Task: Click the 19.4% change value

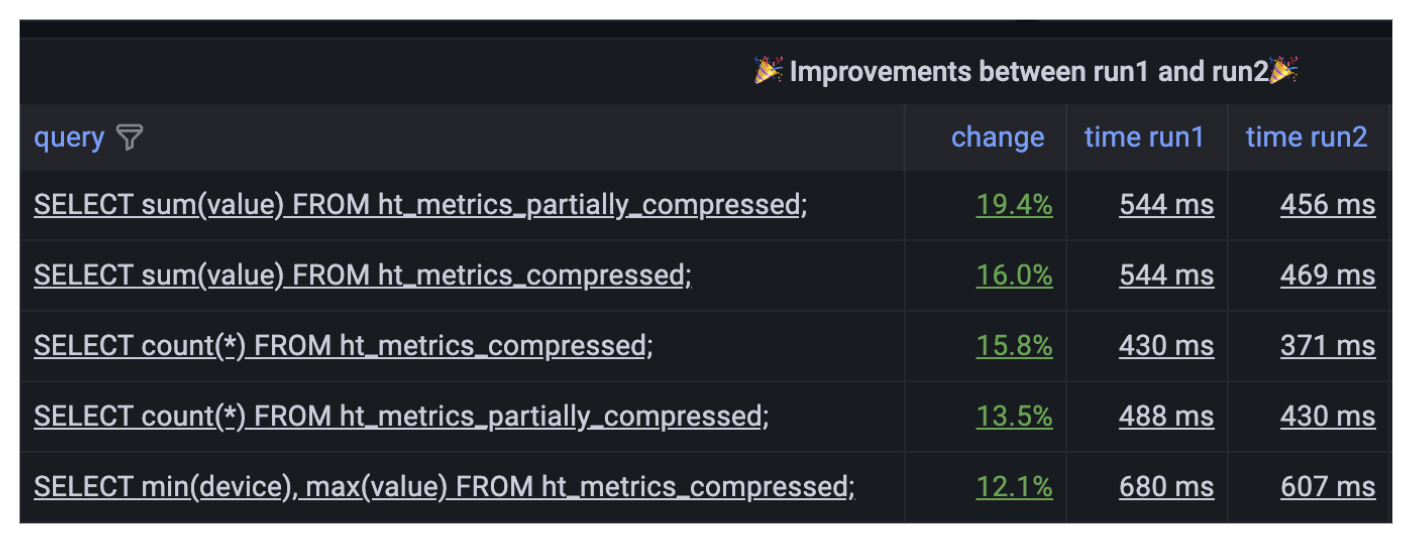Action: 1014,205
